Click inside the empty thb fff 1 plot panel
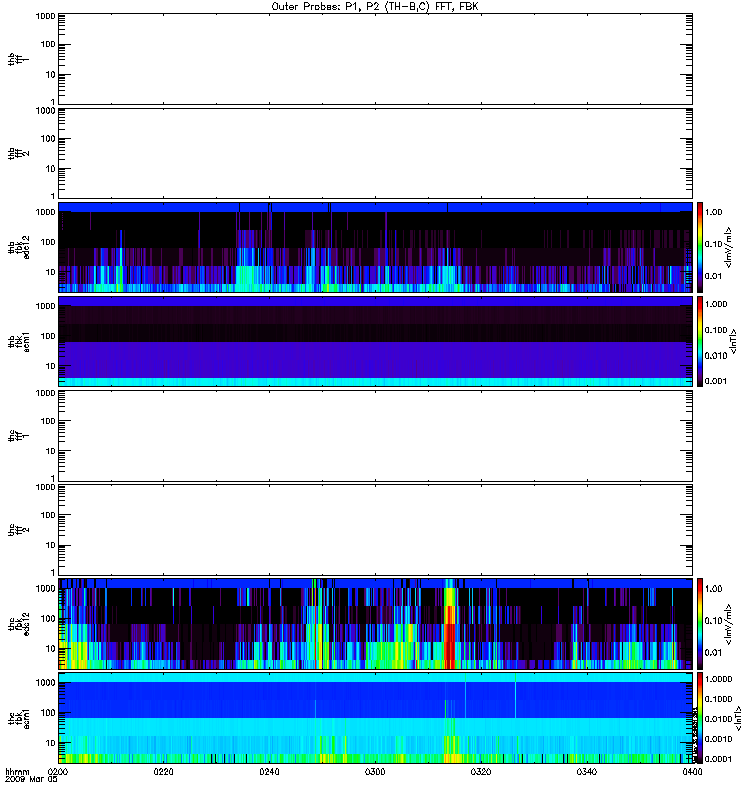This screenshot has width=750, height=800. pos(375,59)
